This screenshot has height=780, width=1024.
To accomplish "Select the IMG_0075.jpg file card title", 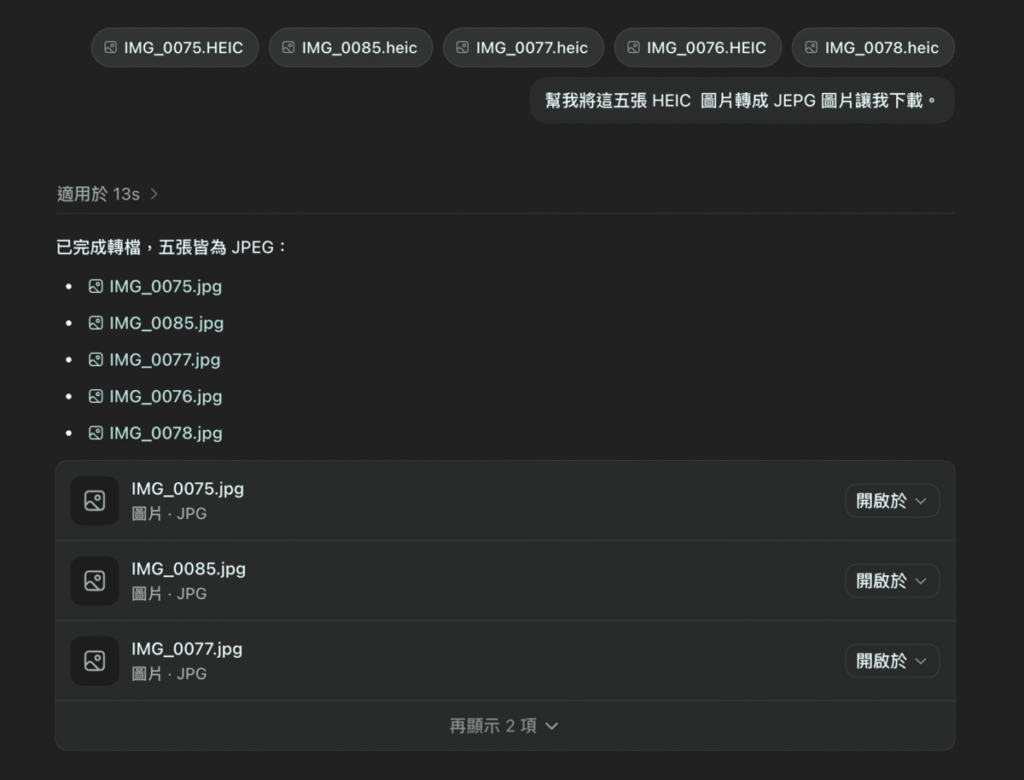I will coord(187,489).
